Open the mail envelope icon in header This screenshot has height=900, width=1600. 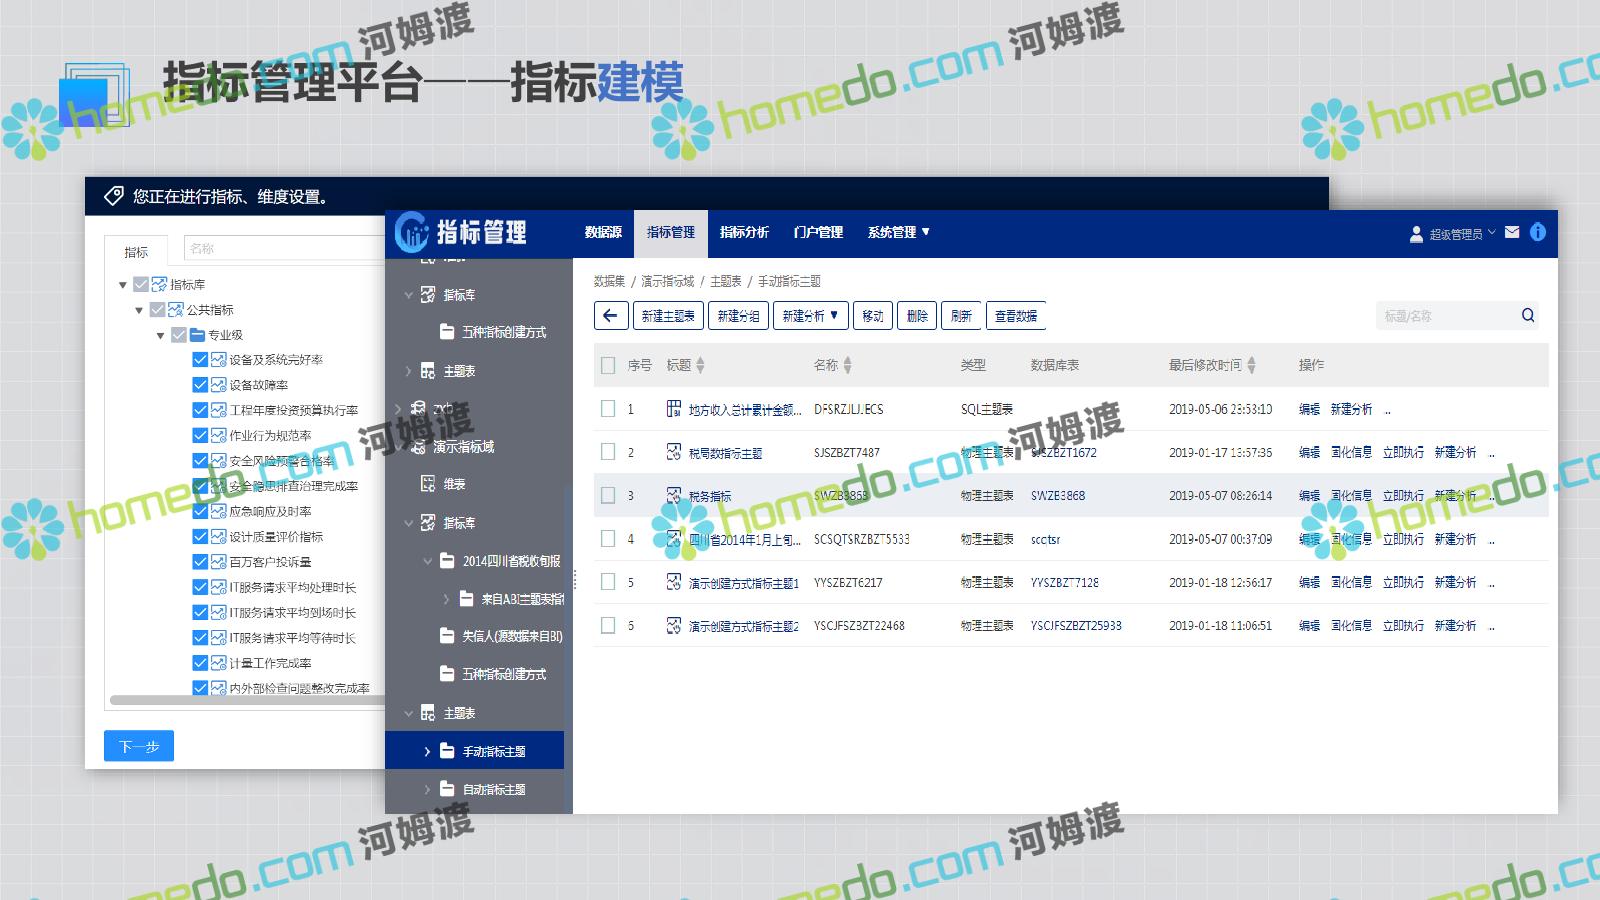[1512, 232]
